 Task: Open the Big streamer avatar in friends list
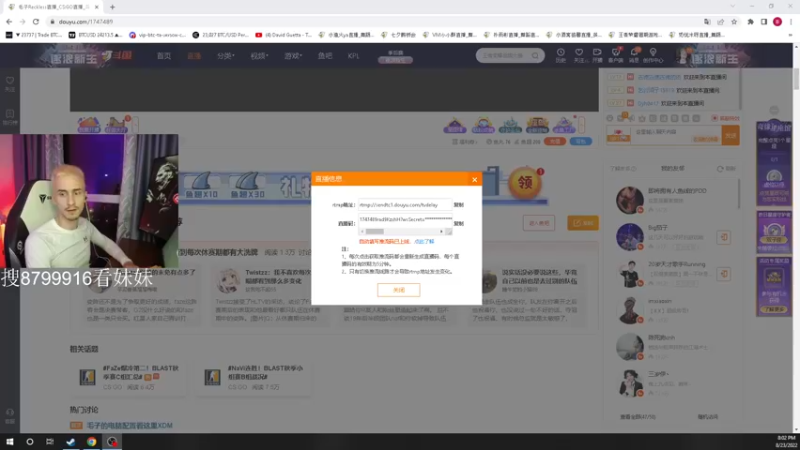point(630,237)
